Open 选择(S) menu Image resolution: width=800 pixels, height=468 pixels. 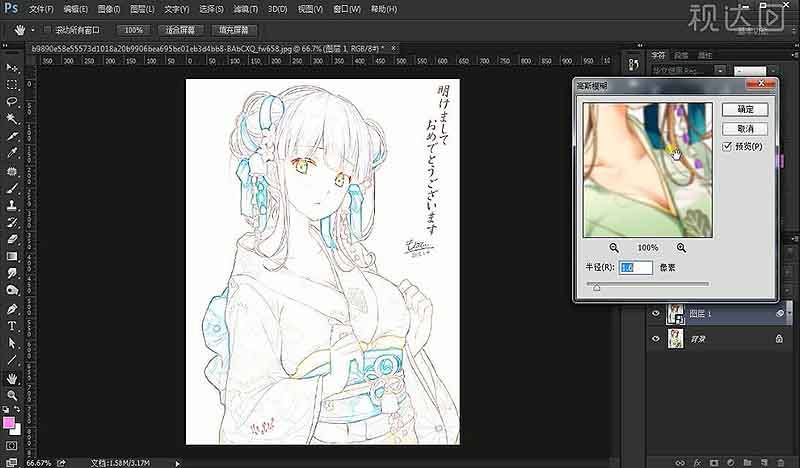coord(211,9)
